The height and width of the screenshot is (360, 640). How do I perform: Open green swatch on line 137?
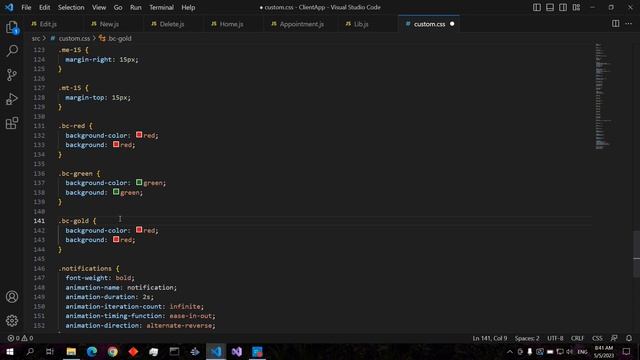click(x=139, y=182)
